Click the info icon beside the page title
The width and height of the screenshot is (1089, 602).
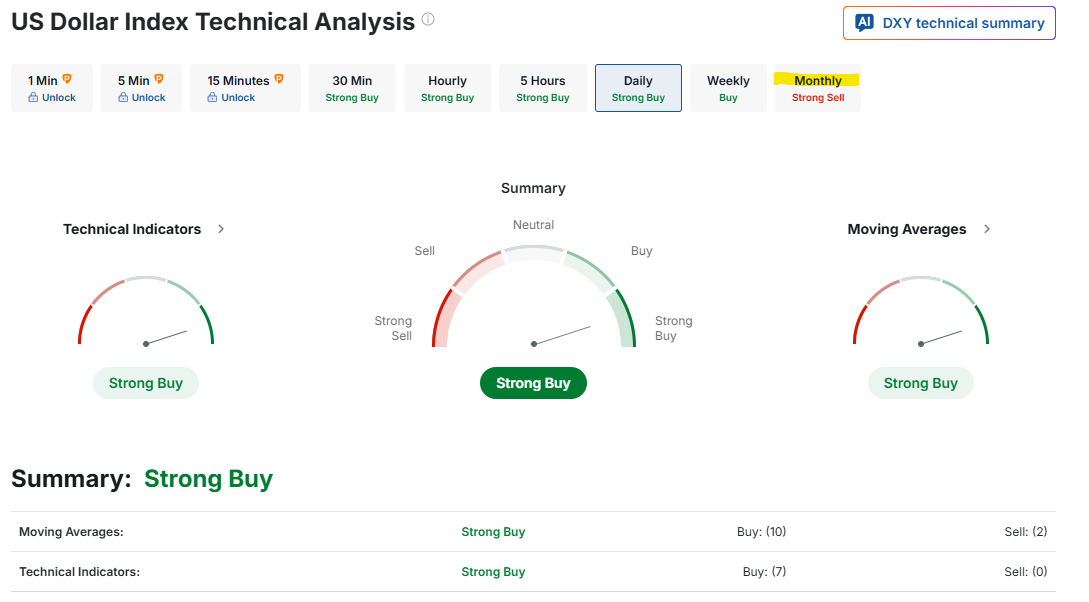(x=428, y=20)
